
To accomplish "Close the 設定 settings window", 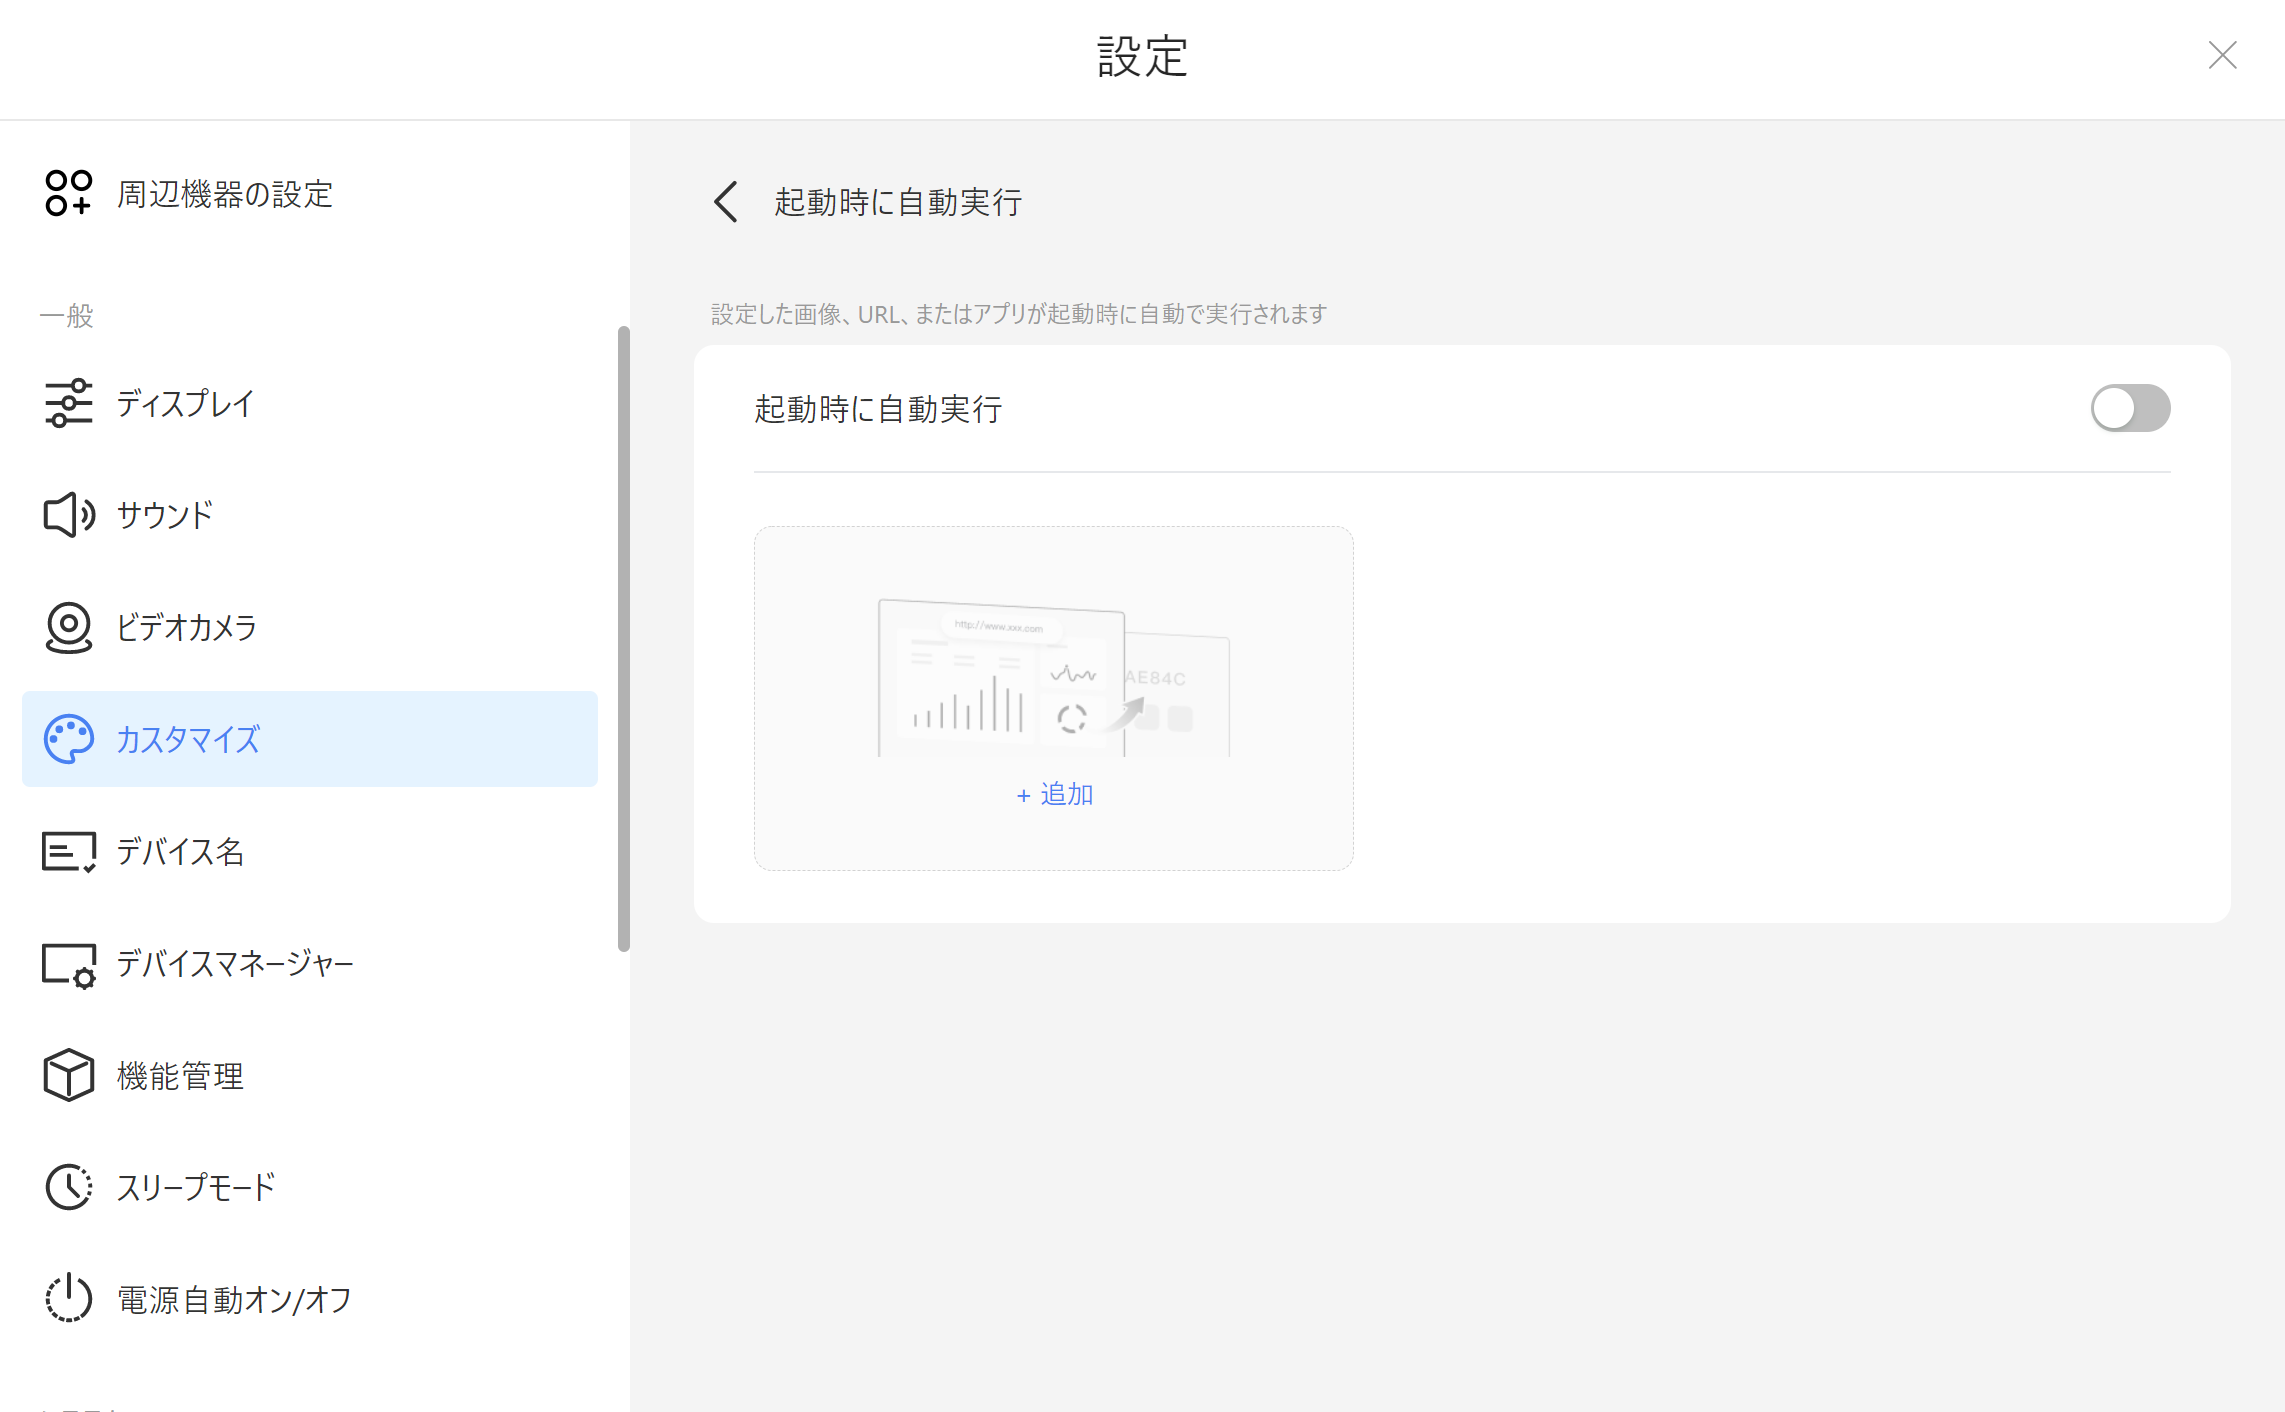I will pyautogui.click(x=2222, y=55).
